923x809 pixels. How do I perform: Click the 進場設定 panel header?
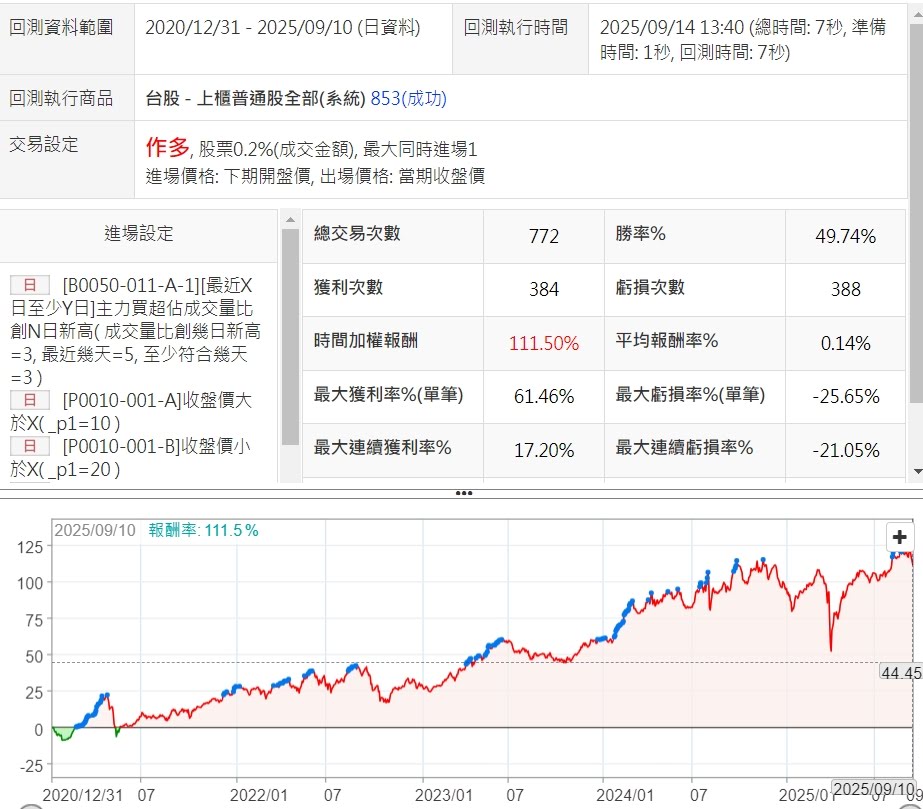(x=139, y=234)
